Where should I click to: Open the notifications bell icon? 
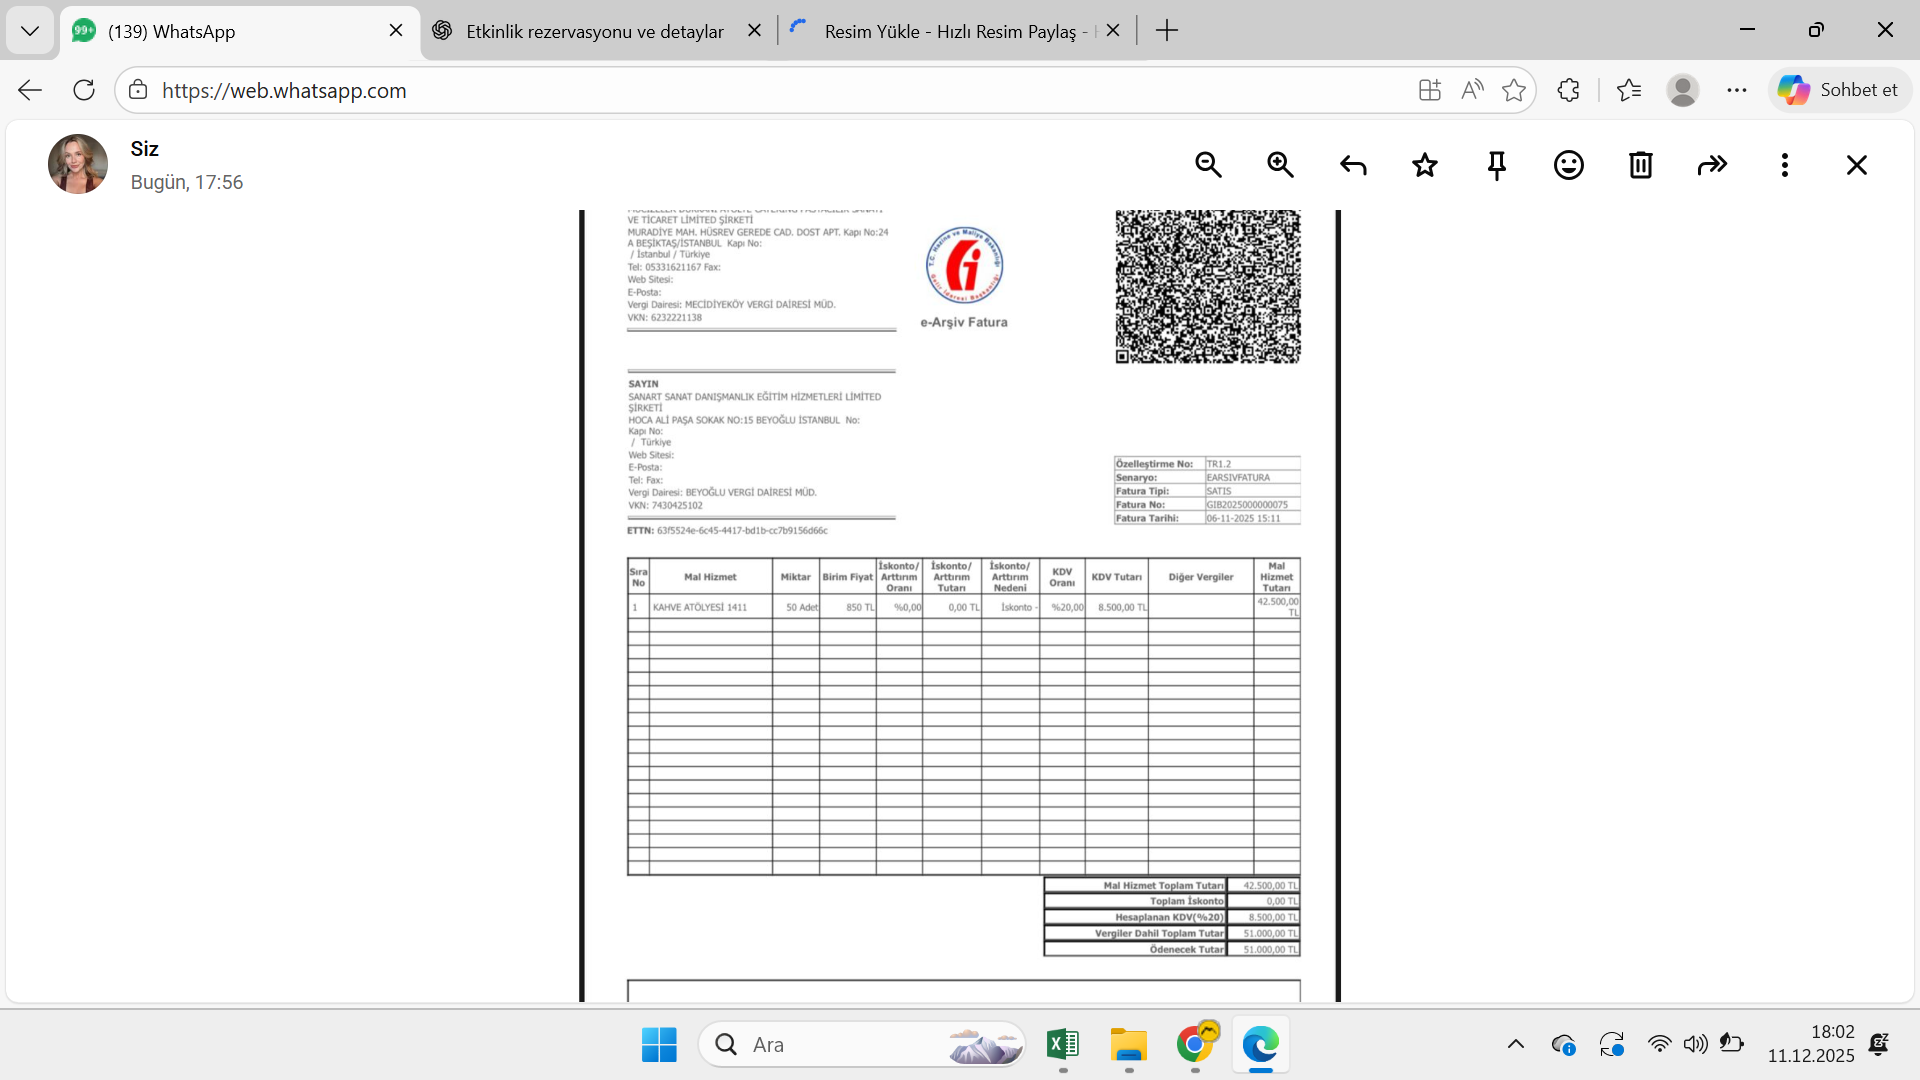point(1879,1044)
